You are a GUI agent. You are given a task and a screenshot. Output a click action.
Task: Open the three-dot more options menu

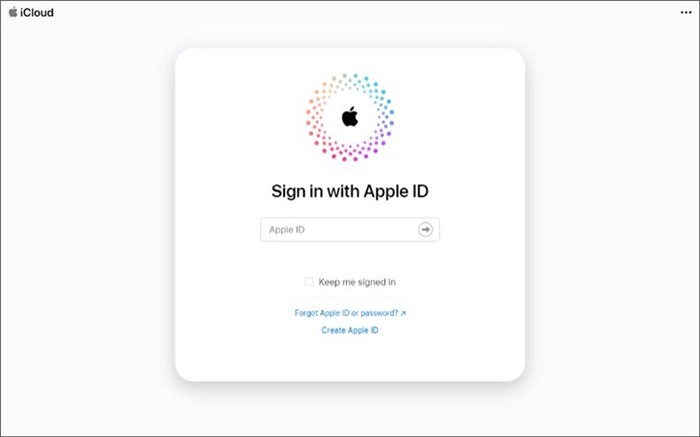[686, 12]
